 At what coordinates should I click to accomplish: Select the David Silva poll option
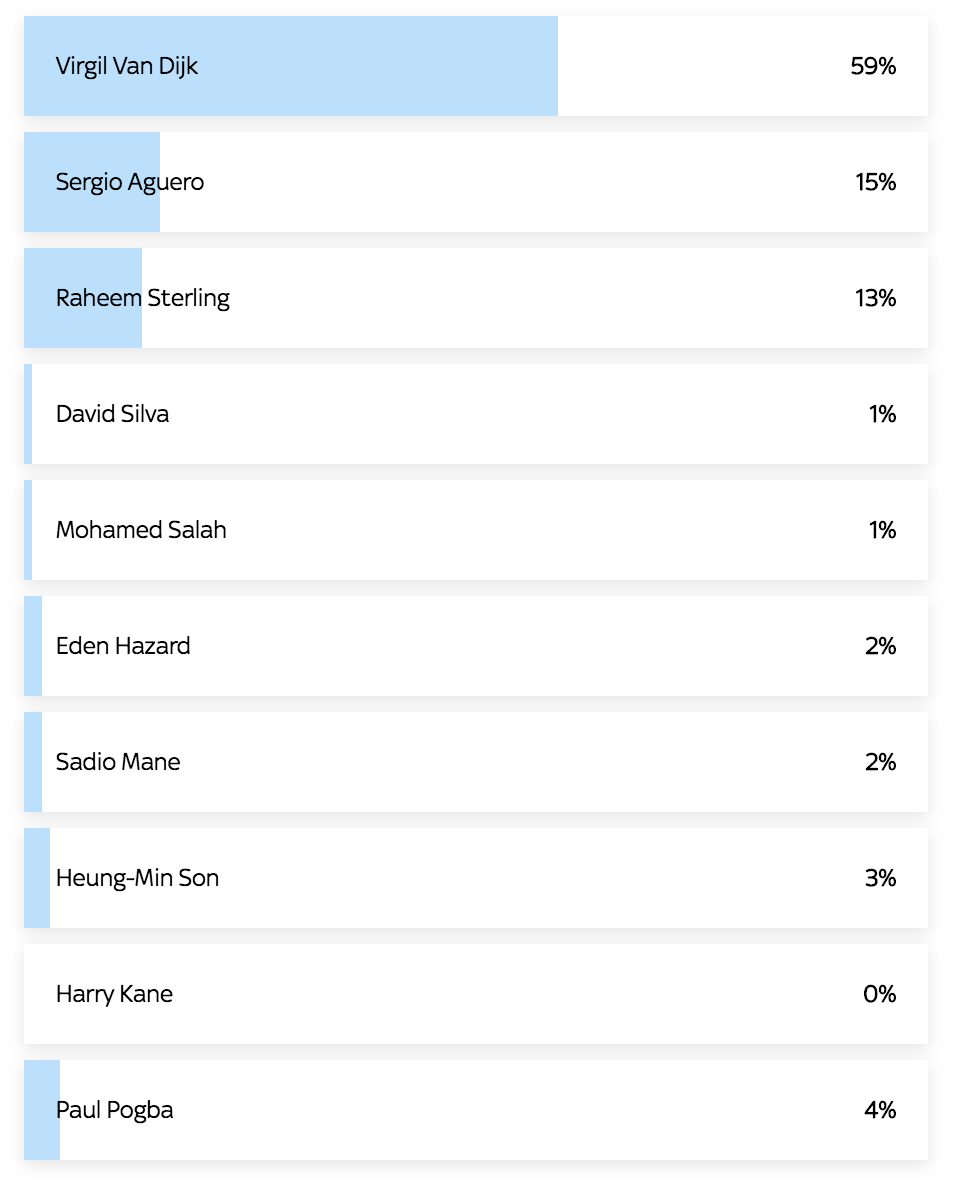[112, 414]
